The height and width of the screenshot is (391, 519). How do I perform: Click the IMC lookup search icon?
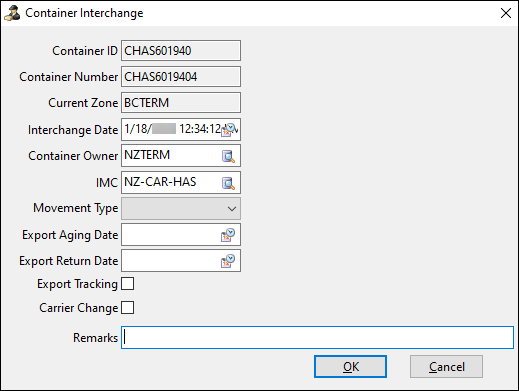[x=228, y=183]
